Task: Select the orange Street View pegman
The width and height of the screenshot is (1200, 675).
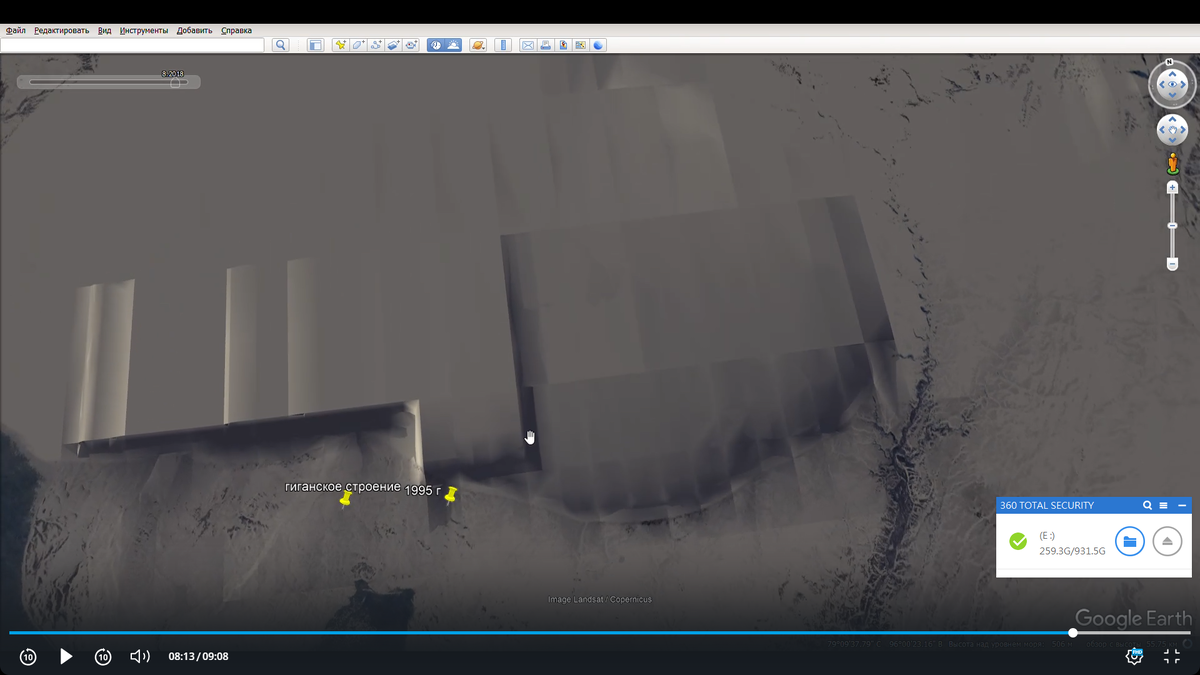Action: click(x=1172, y=164)
